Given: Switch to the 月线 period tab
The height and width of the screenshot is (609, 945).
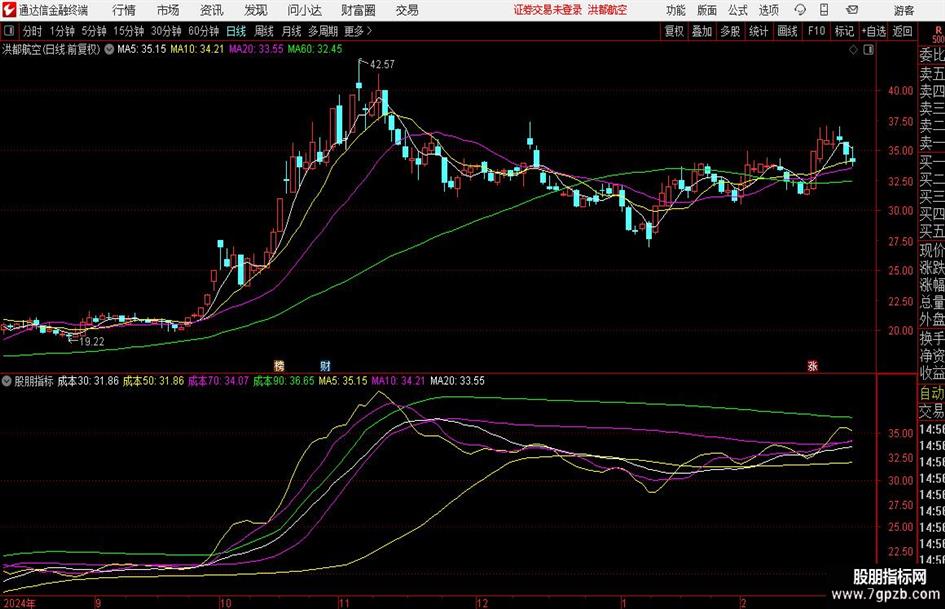Looking at the screenshot, I should 292,31.
